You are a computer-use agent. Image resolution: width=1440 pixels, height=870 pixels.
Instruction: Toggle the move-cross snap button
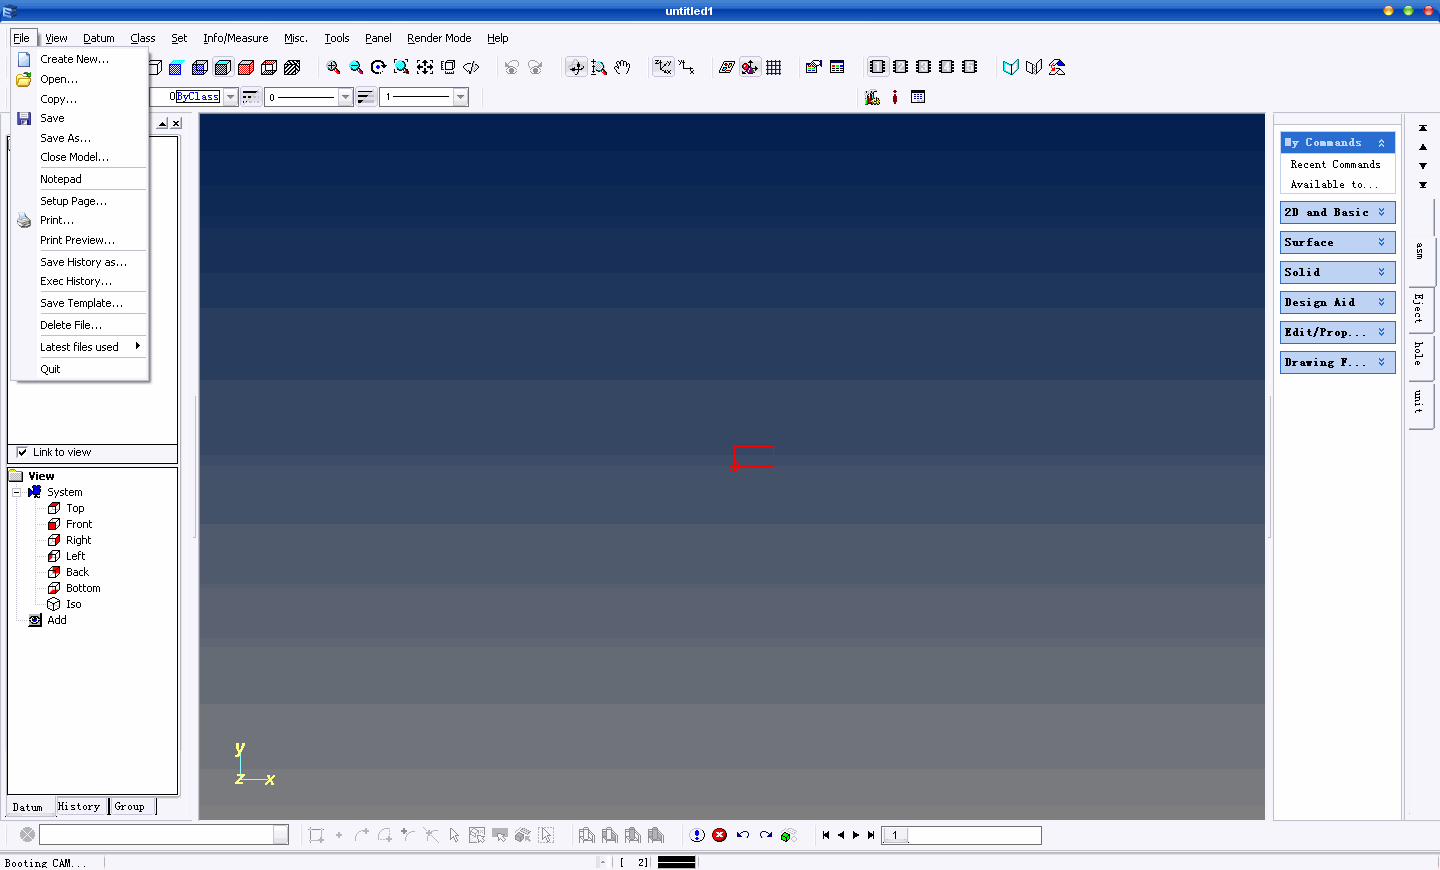pos(576,67)
